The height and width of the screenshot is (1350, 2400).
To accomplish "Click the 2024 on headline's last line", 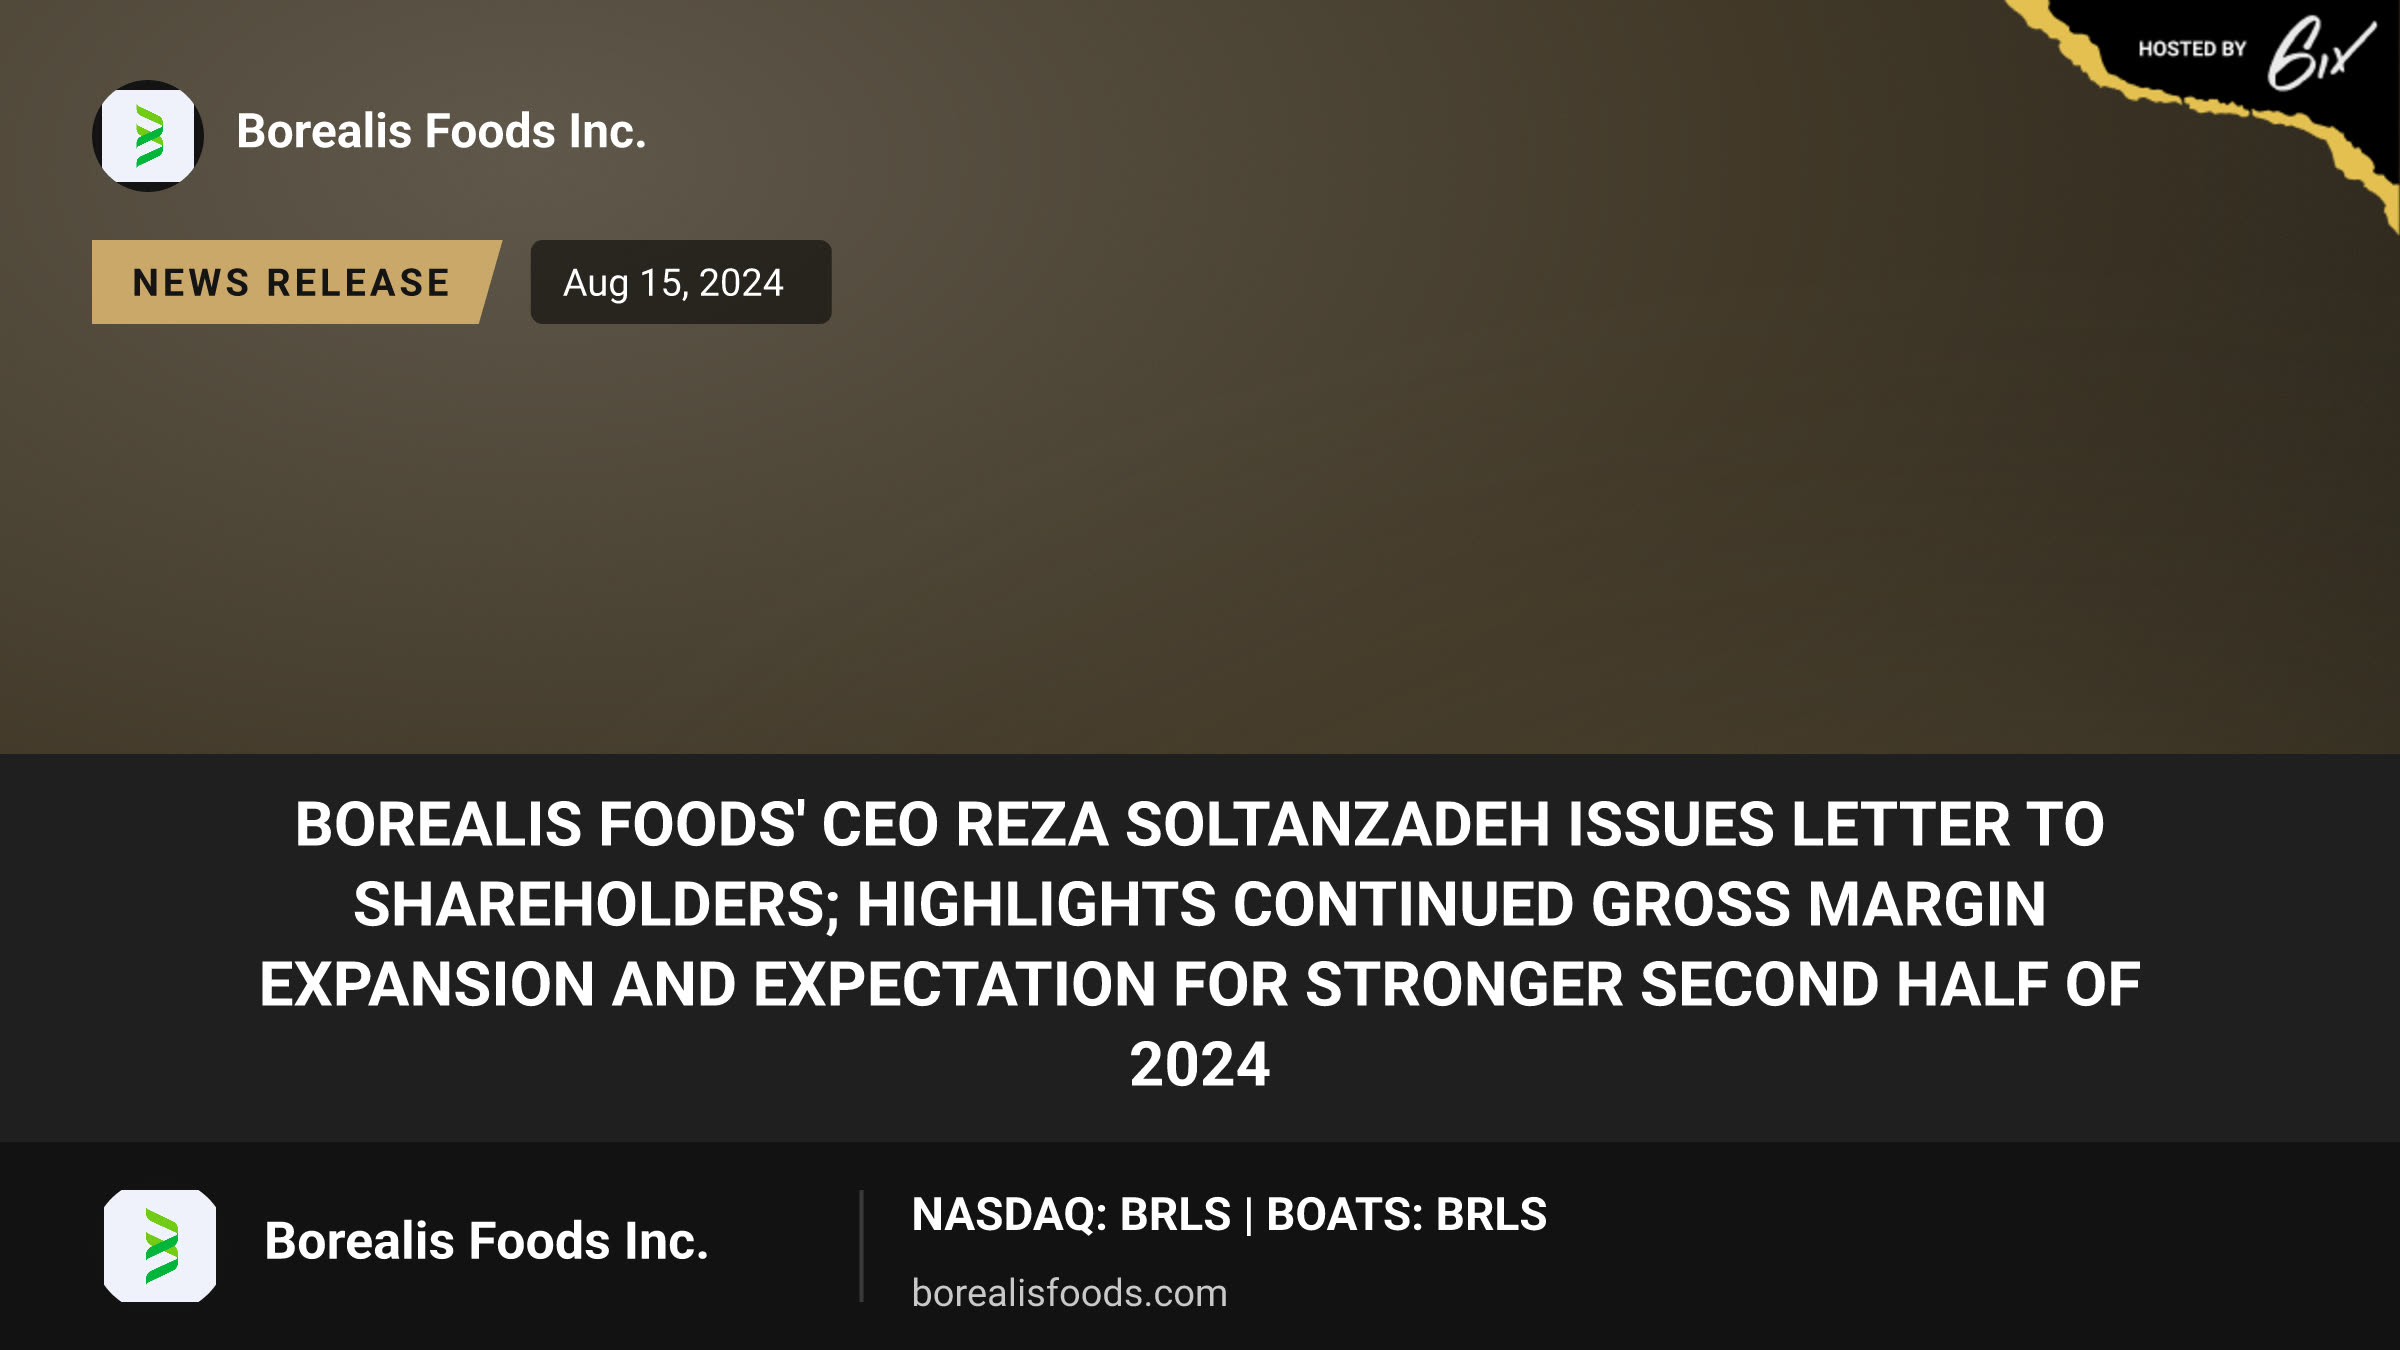I will pos(1200,1064).
